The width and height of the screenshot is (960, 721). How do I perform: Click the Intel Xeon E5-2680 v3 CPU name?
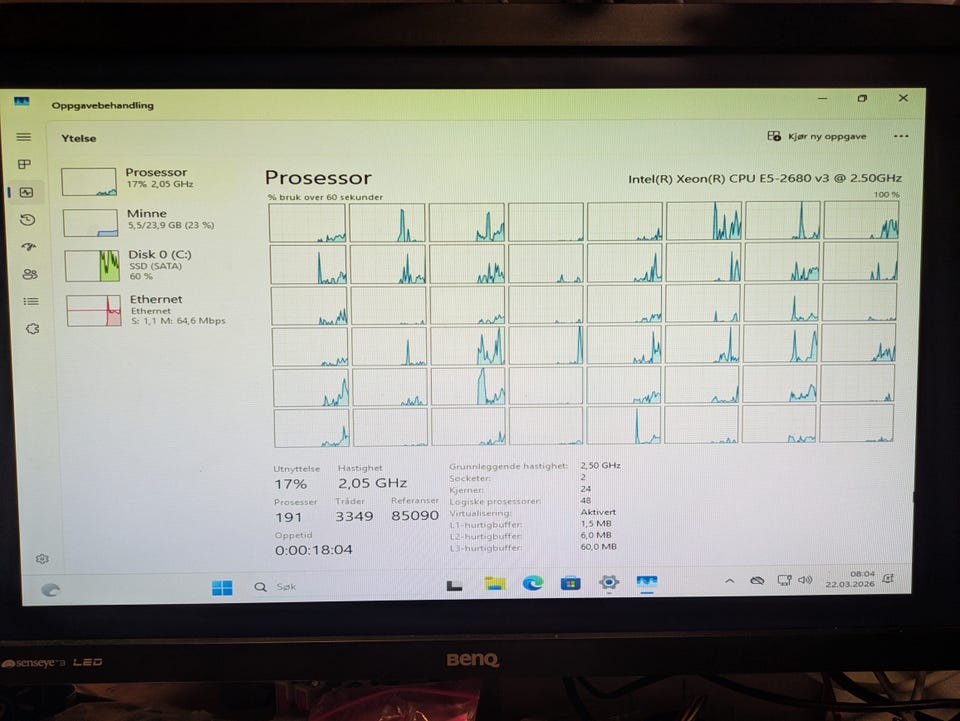point(765,178)
